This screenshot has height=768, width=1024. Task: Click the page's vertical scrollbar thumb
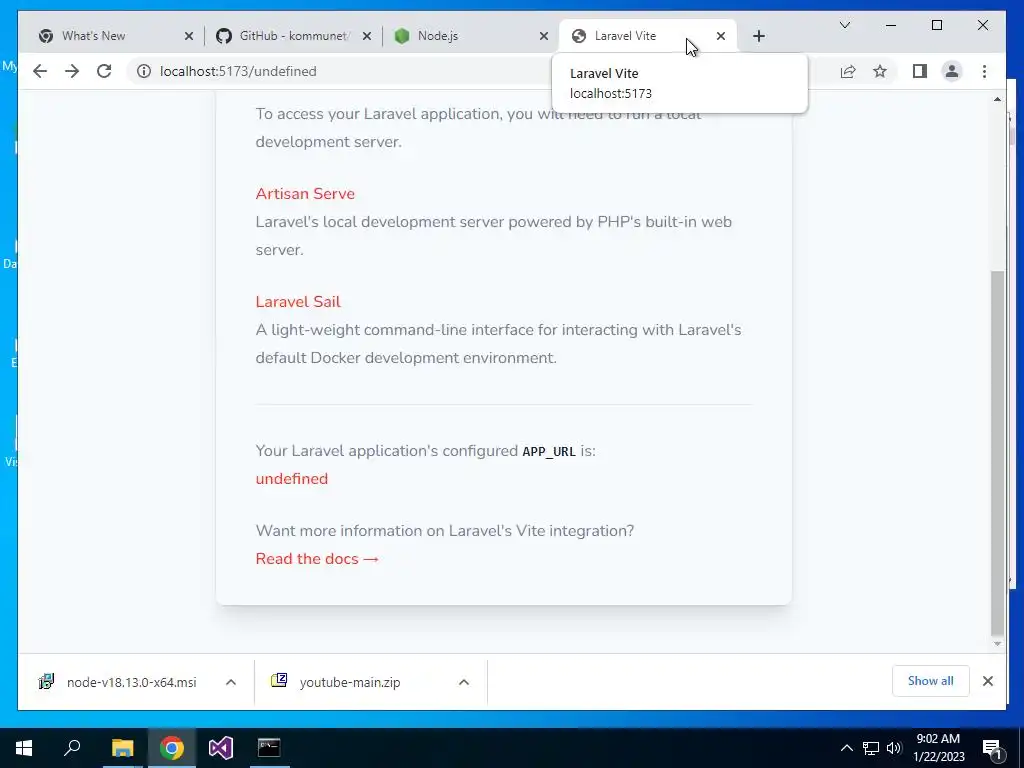pyautogui.click(x=997, y=453)
